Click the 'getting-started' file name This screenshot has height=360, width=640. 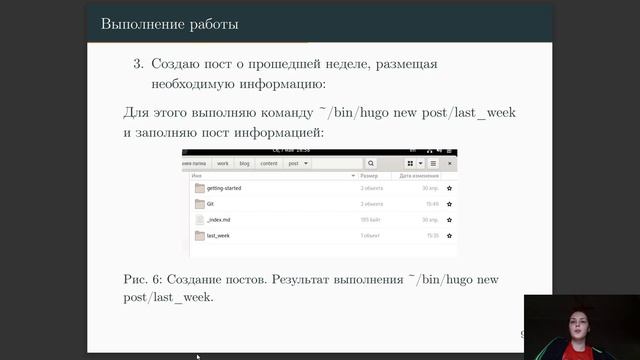click(224, 188)
